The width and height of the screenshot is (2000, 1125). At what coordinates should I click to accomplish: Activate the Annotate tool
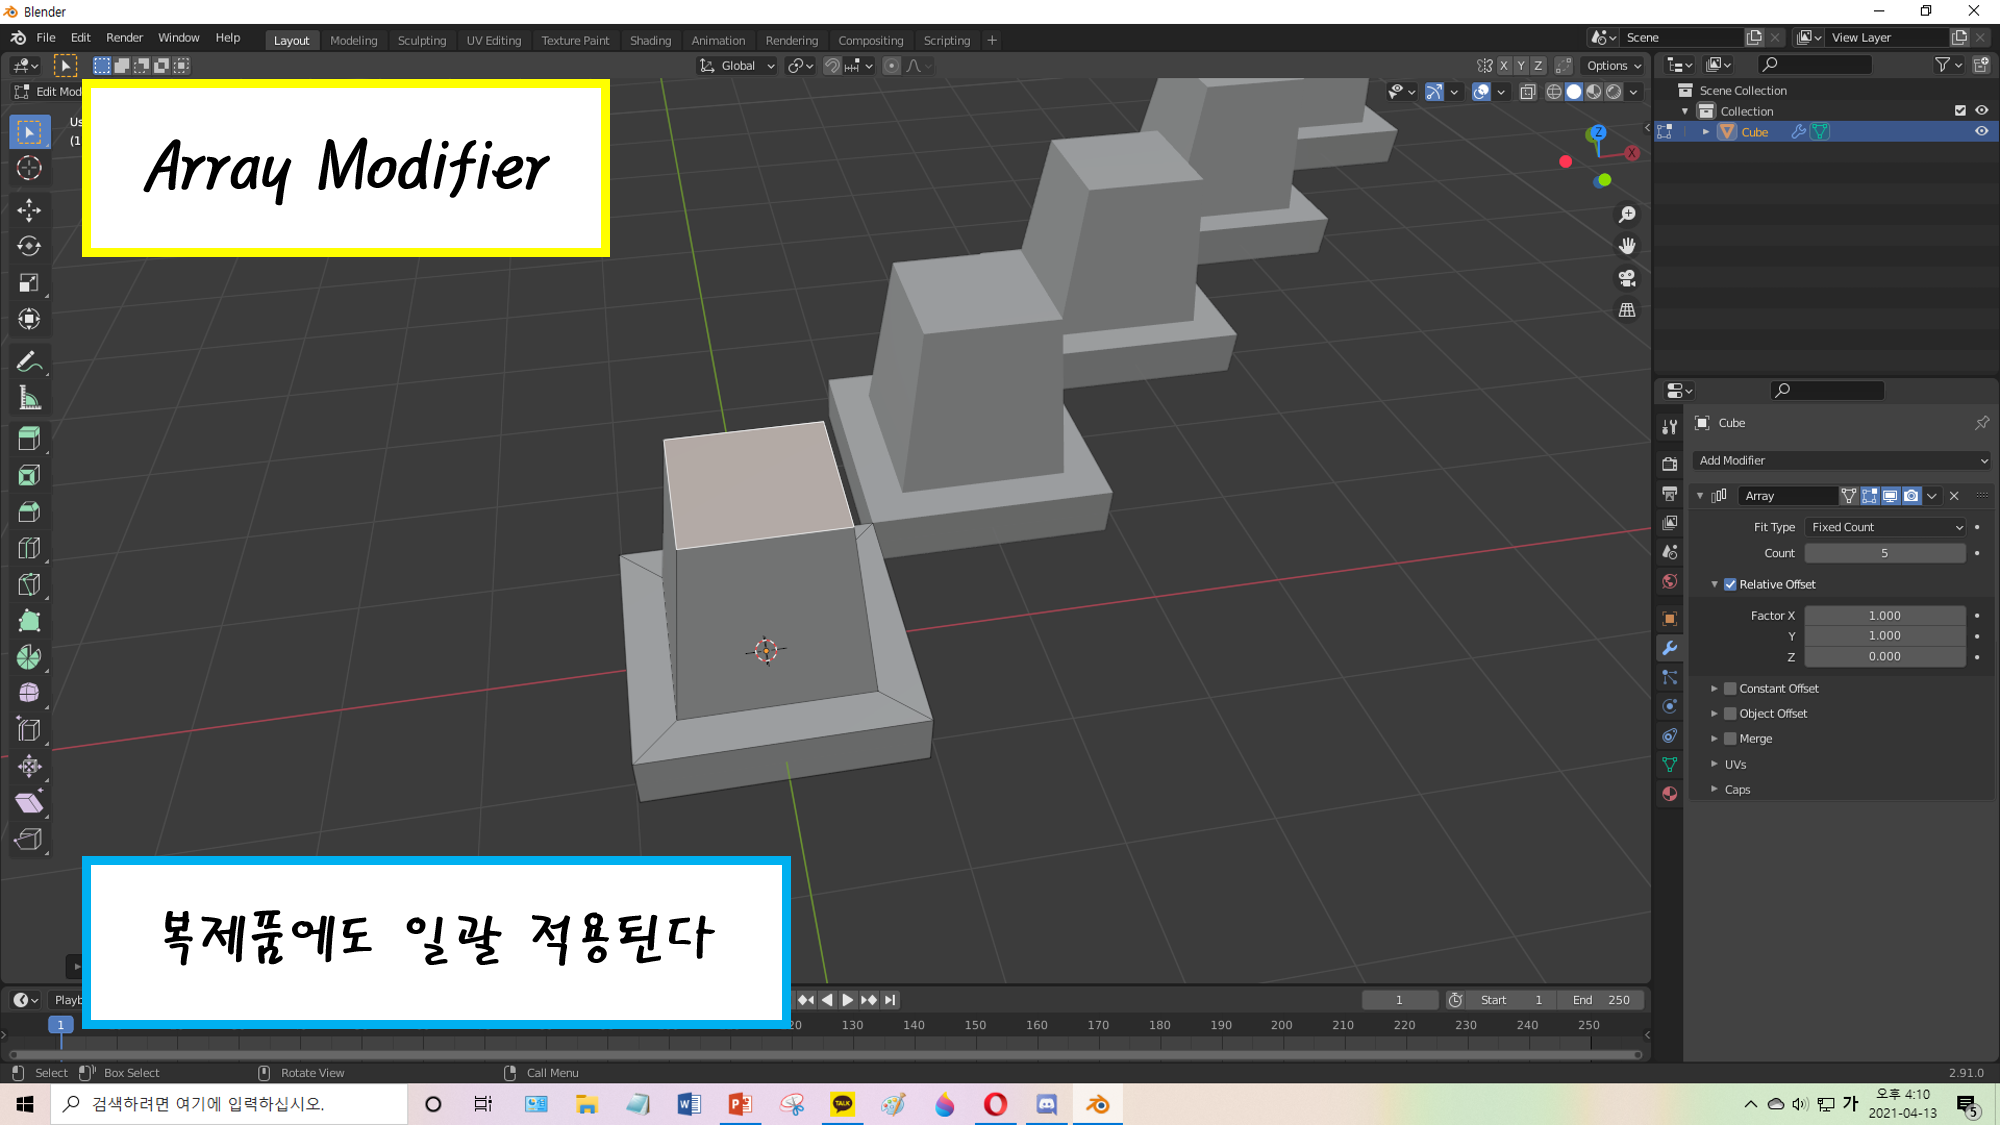point(29,360)
